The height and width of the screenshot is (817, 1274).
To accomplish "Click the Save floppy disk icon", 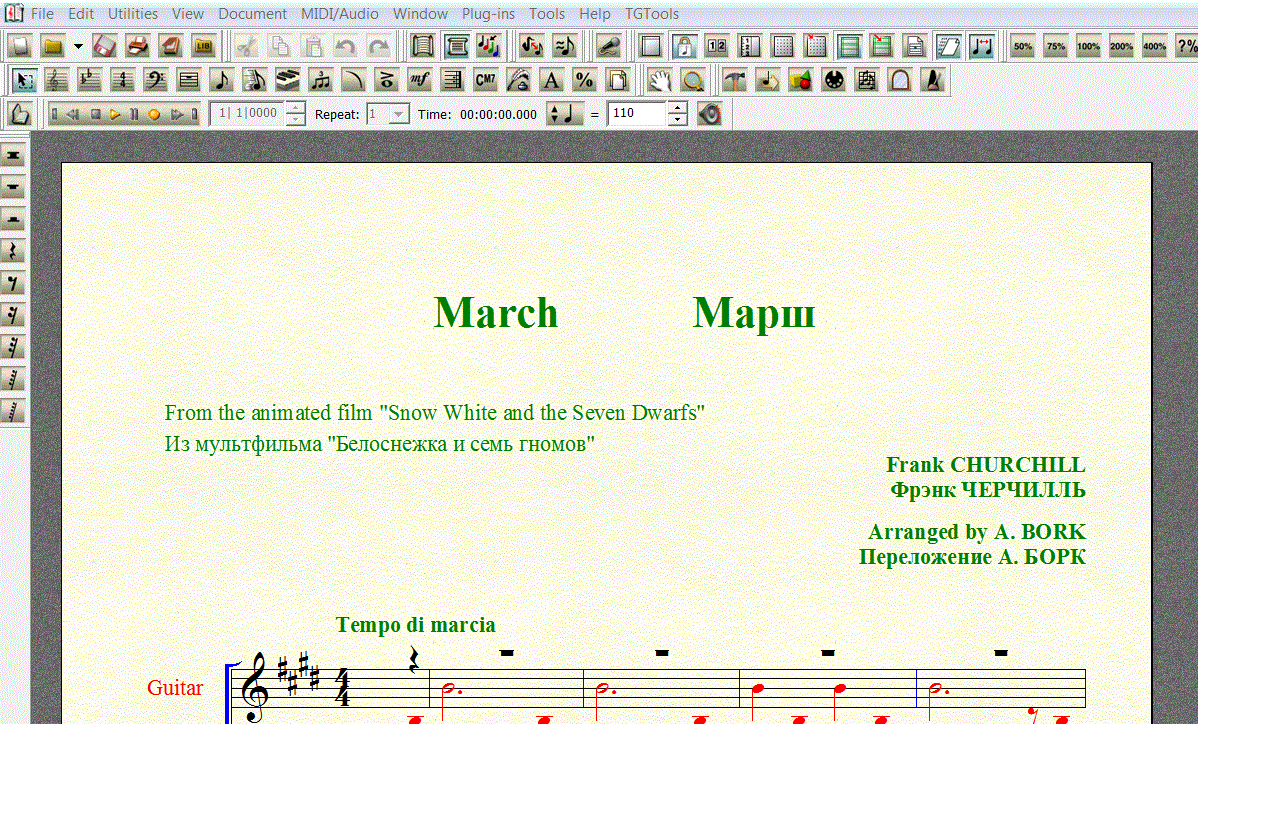I will pos(104,45).
